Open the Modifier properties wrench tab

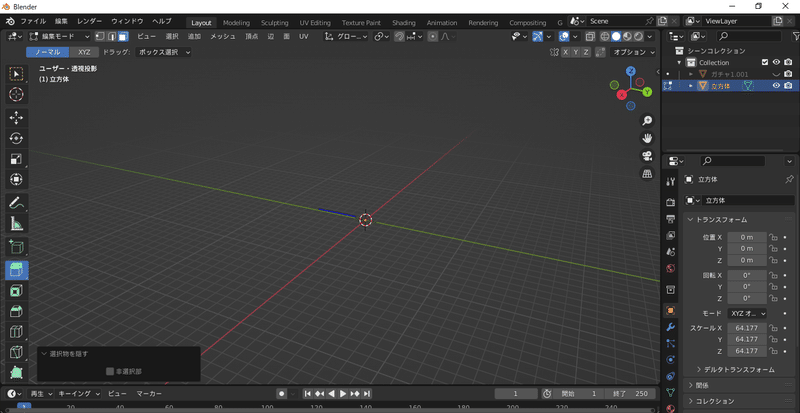click(x=671, y=327)
